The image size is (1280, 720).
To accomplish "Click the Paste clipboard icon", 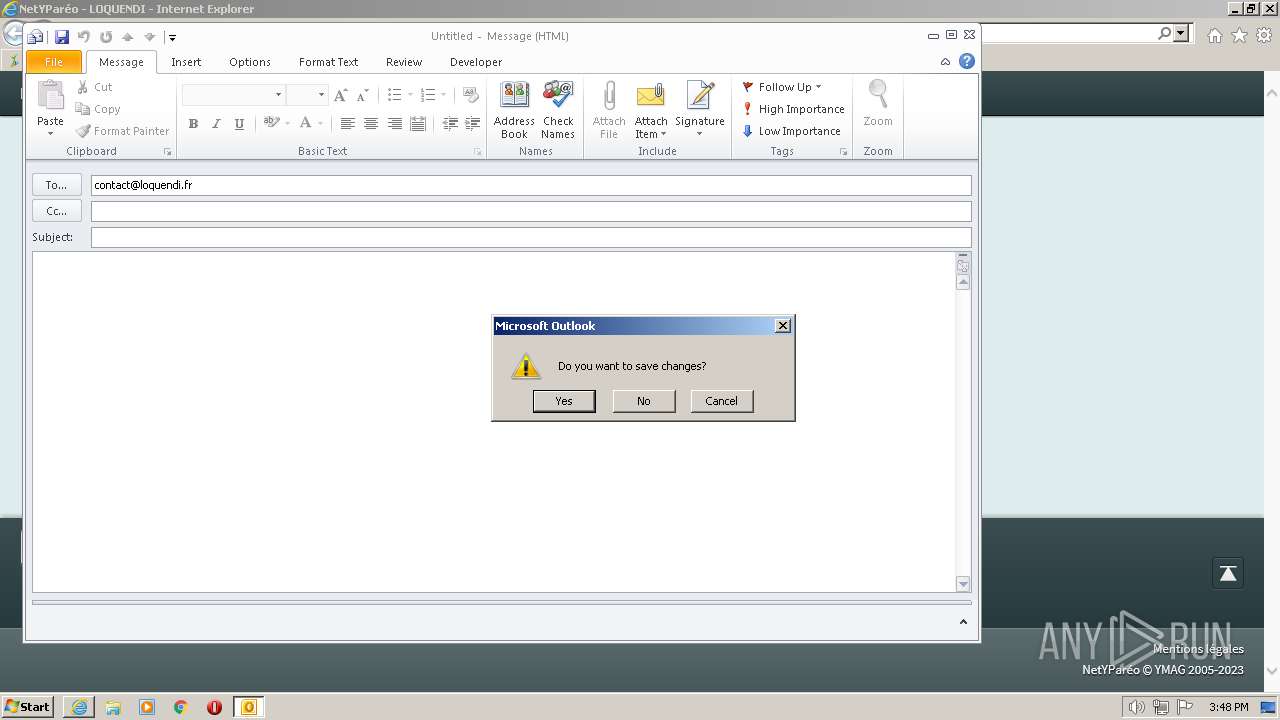I will [50, 97].
